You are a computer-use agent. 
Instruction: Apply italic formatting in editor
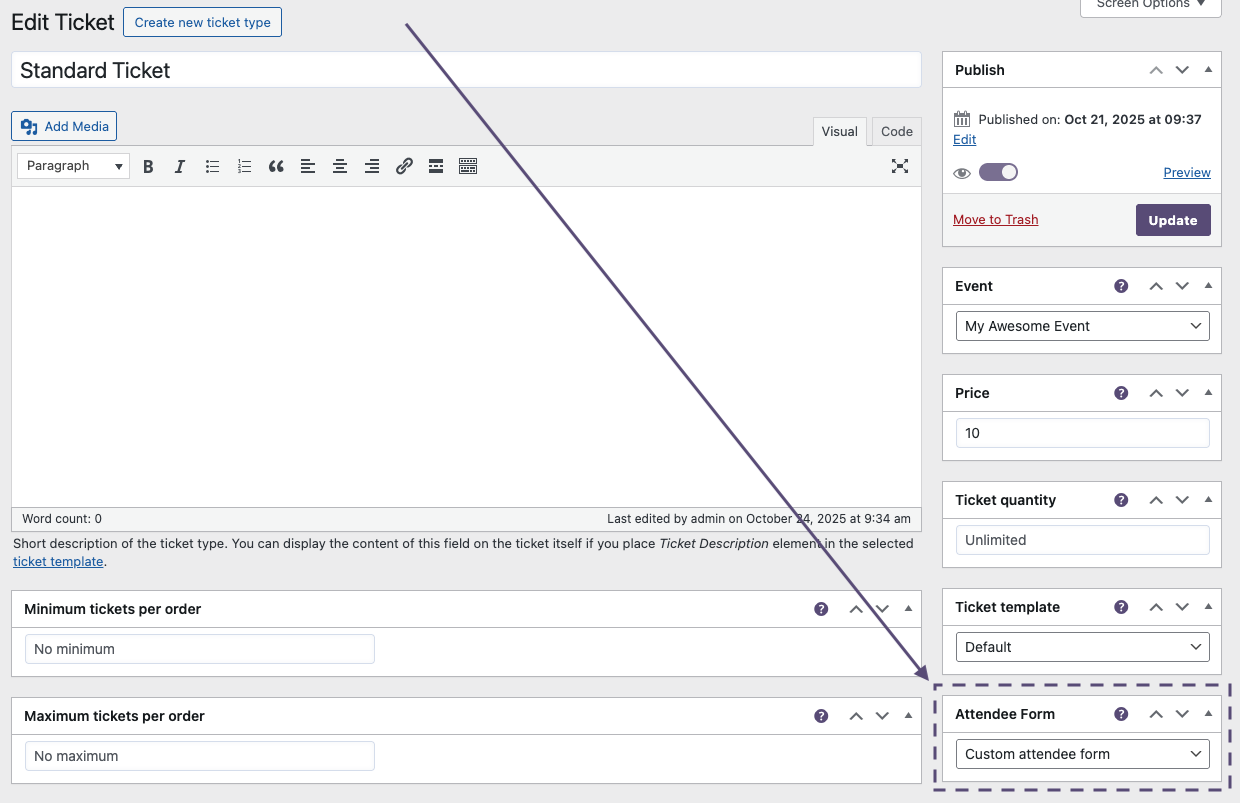tap(180, 167)
